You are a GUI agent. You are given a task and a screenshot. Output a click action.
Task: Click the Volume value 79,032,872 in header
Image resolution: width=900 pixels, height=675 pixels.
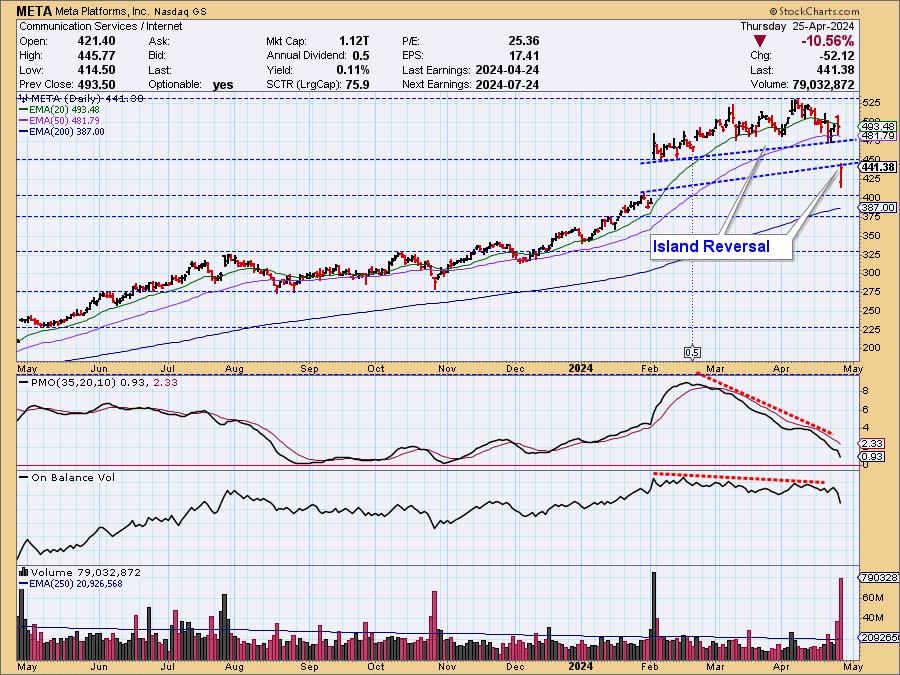coord(822,84)
